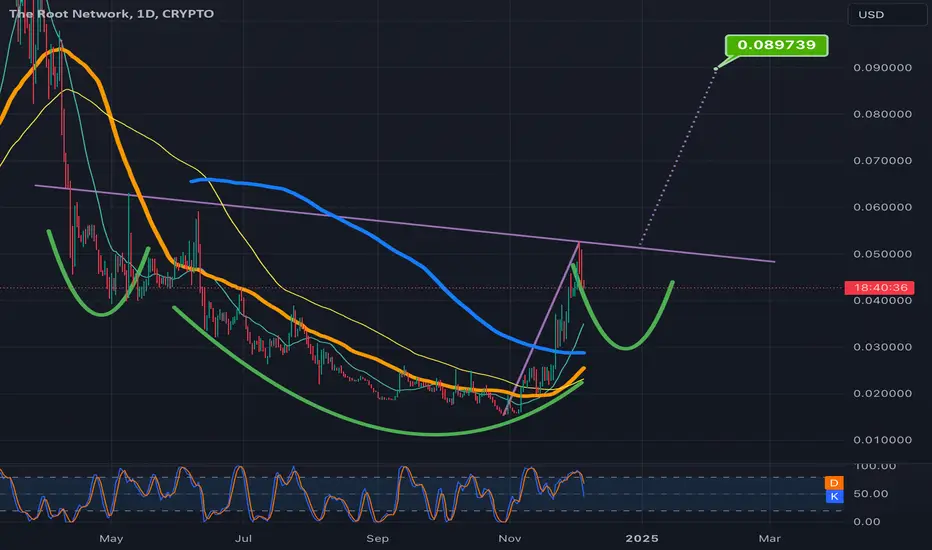
Task: Click the 2025 date axis label
Action: [642, 539]
